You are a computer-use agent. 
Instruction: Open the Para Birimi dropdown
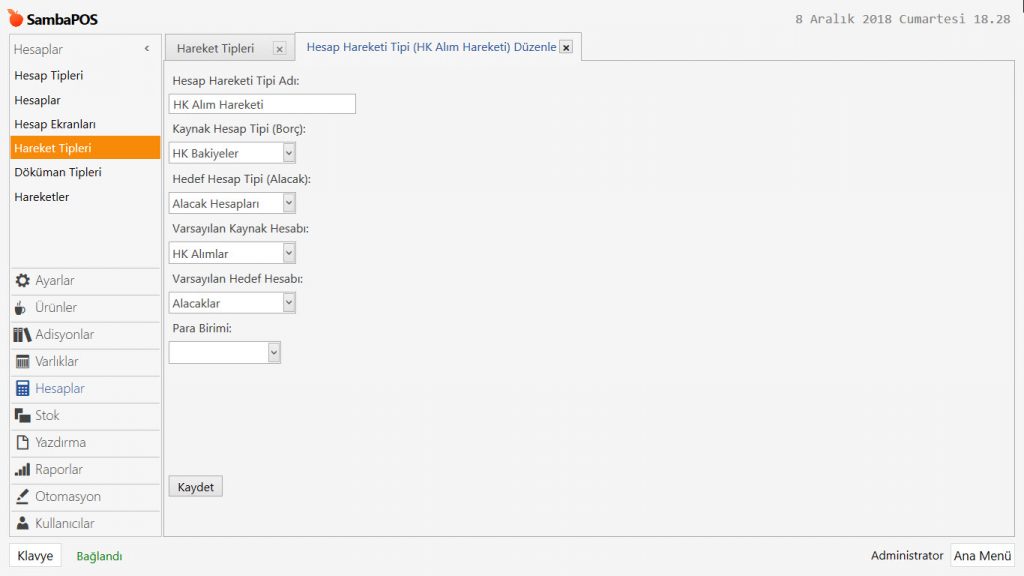click(274, 352)
